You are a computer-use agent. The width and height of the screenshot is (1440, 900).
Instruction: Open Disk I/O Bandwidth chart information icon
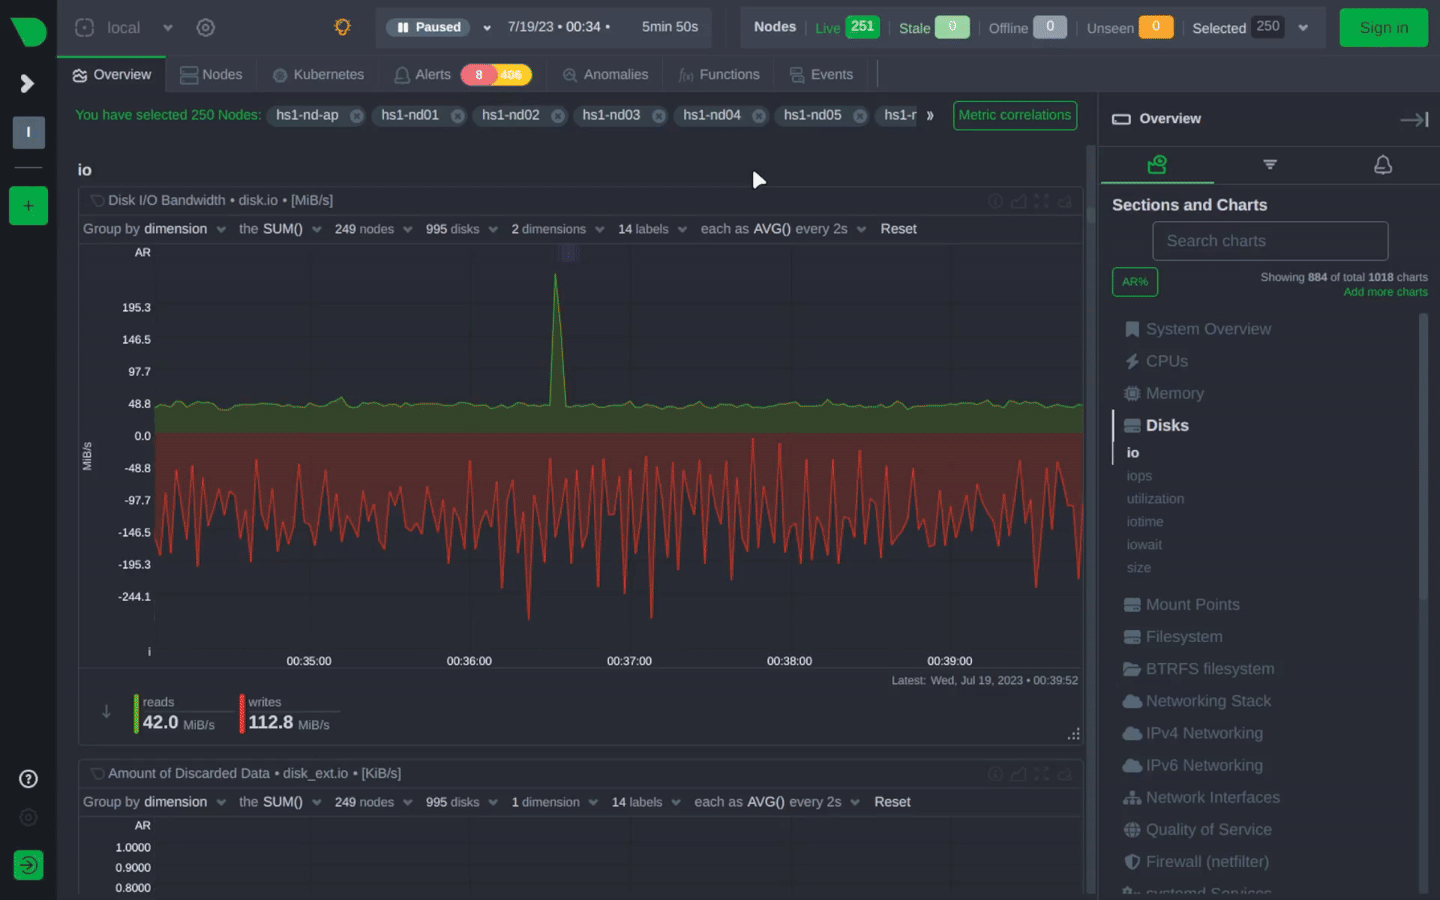coord(995,200)
